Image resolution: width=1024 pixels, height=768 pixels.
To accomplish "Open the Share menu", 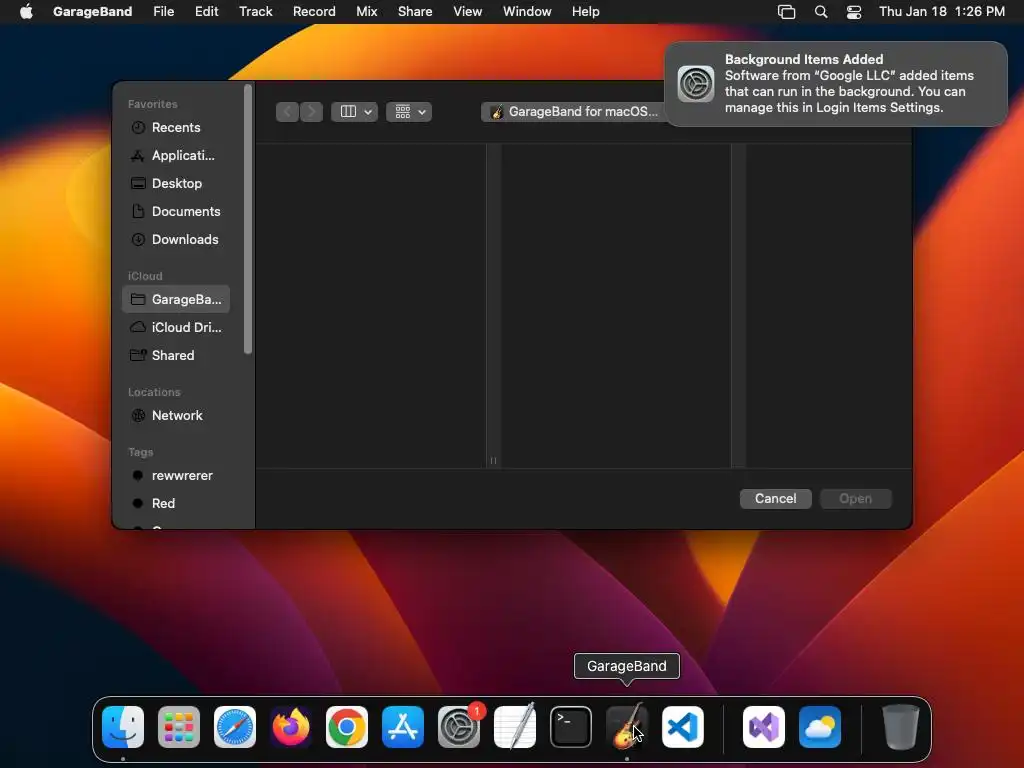I will (x=415, y=12).
